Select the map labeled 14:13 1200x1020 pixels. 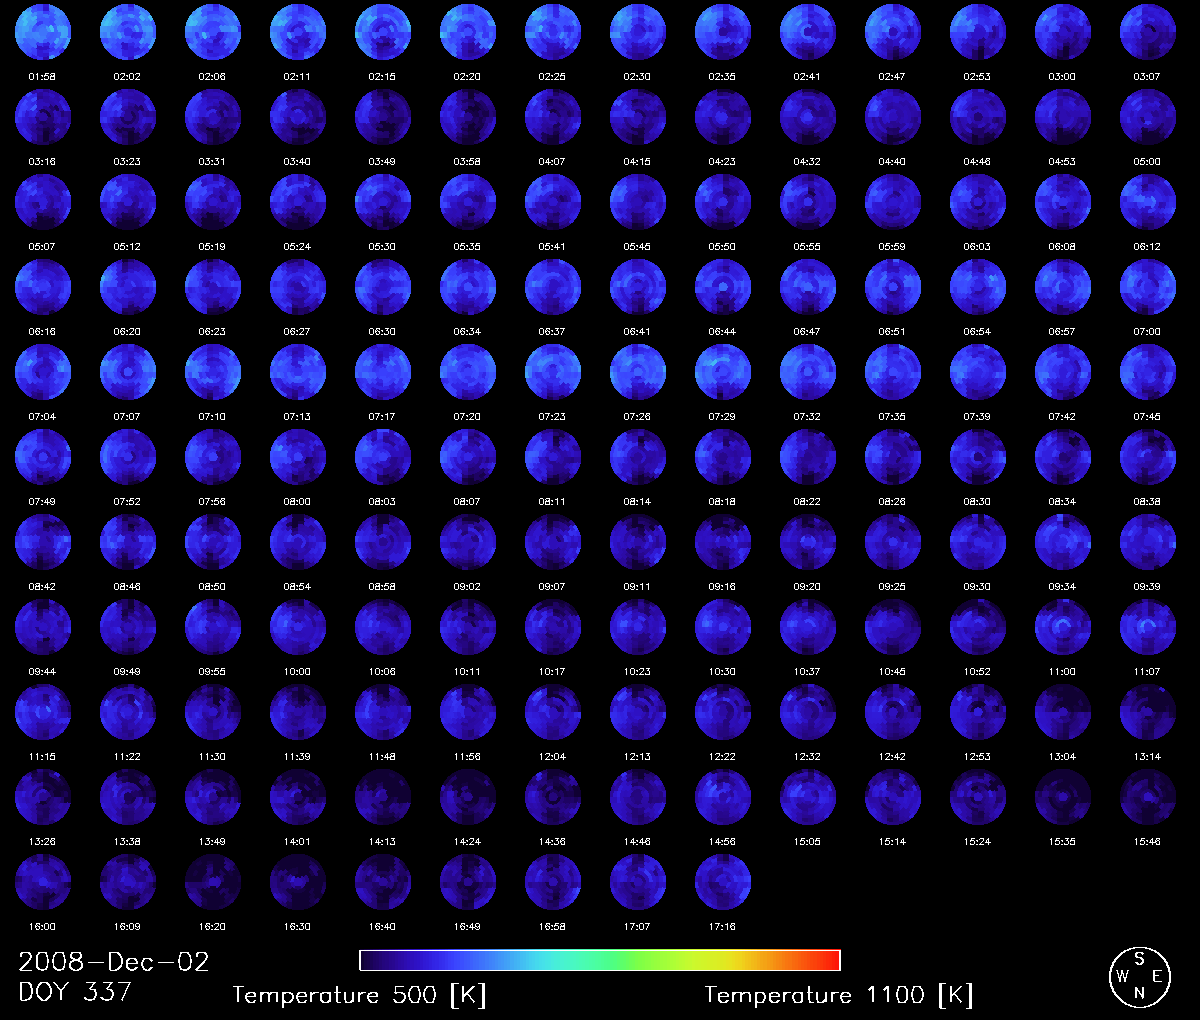(x=383, y=797)
